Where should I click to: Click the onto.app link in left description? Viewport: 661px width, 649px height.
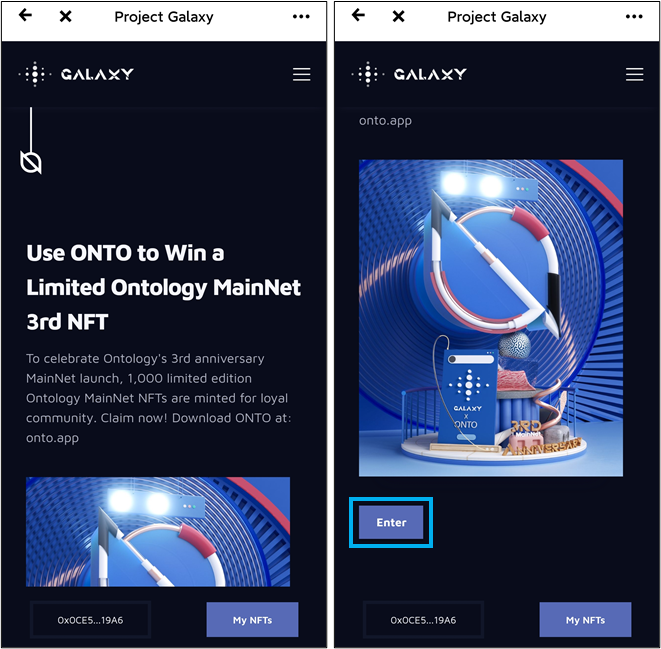52,438
